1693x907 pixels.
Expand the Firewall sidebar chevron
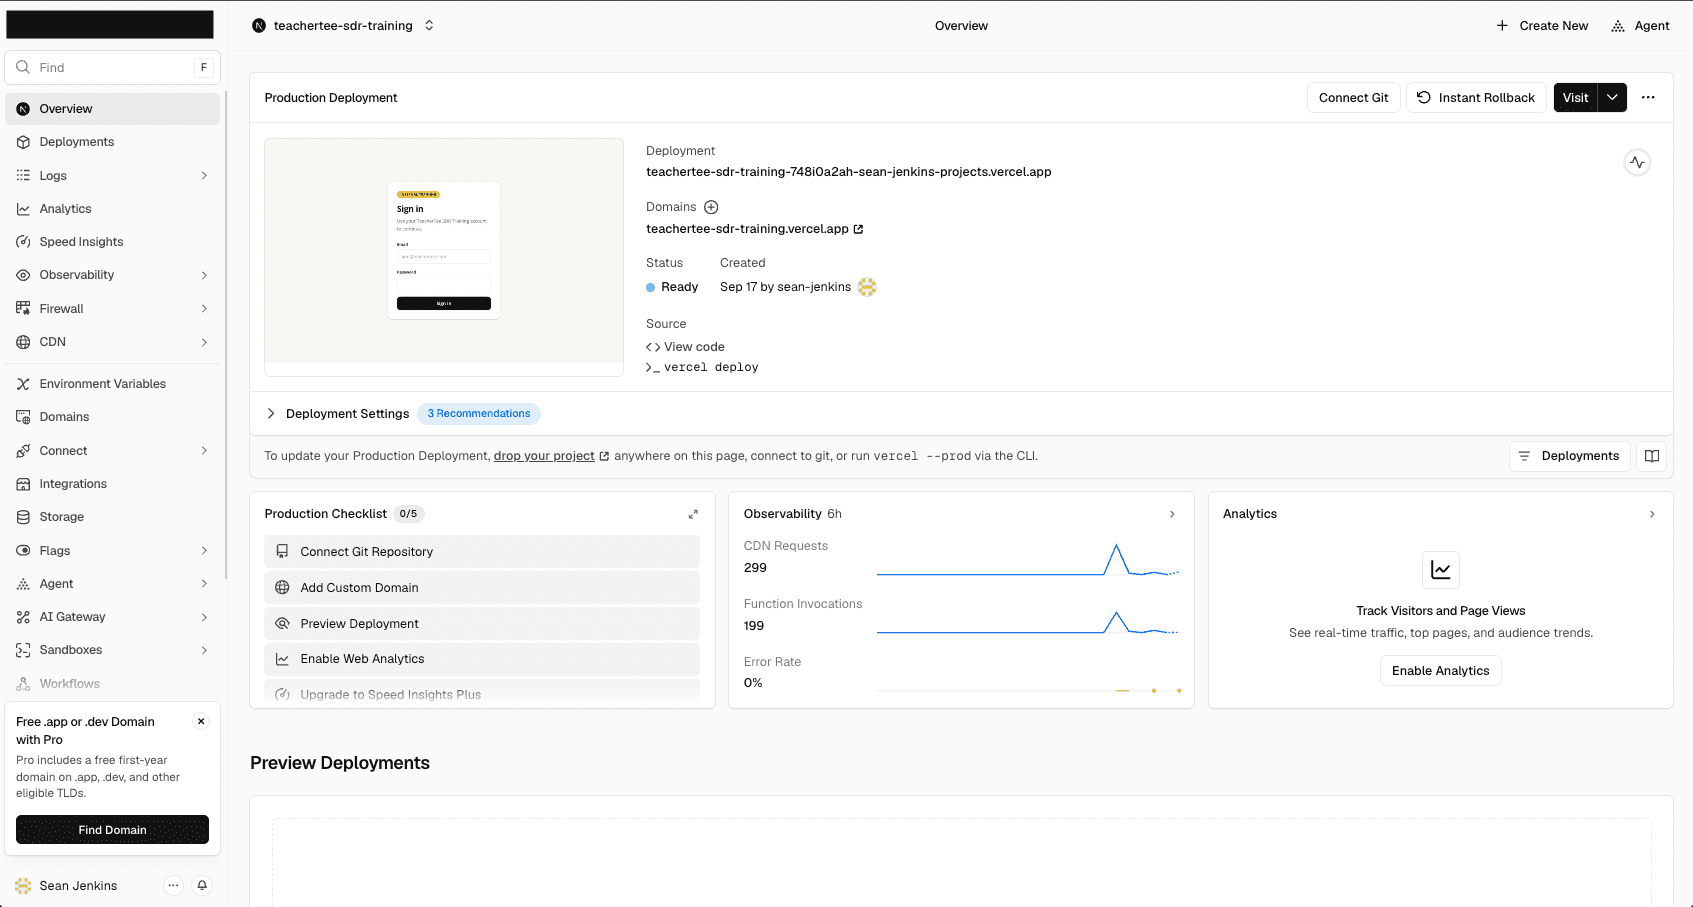(204, 309)
